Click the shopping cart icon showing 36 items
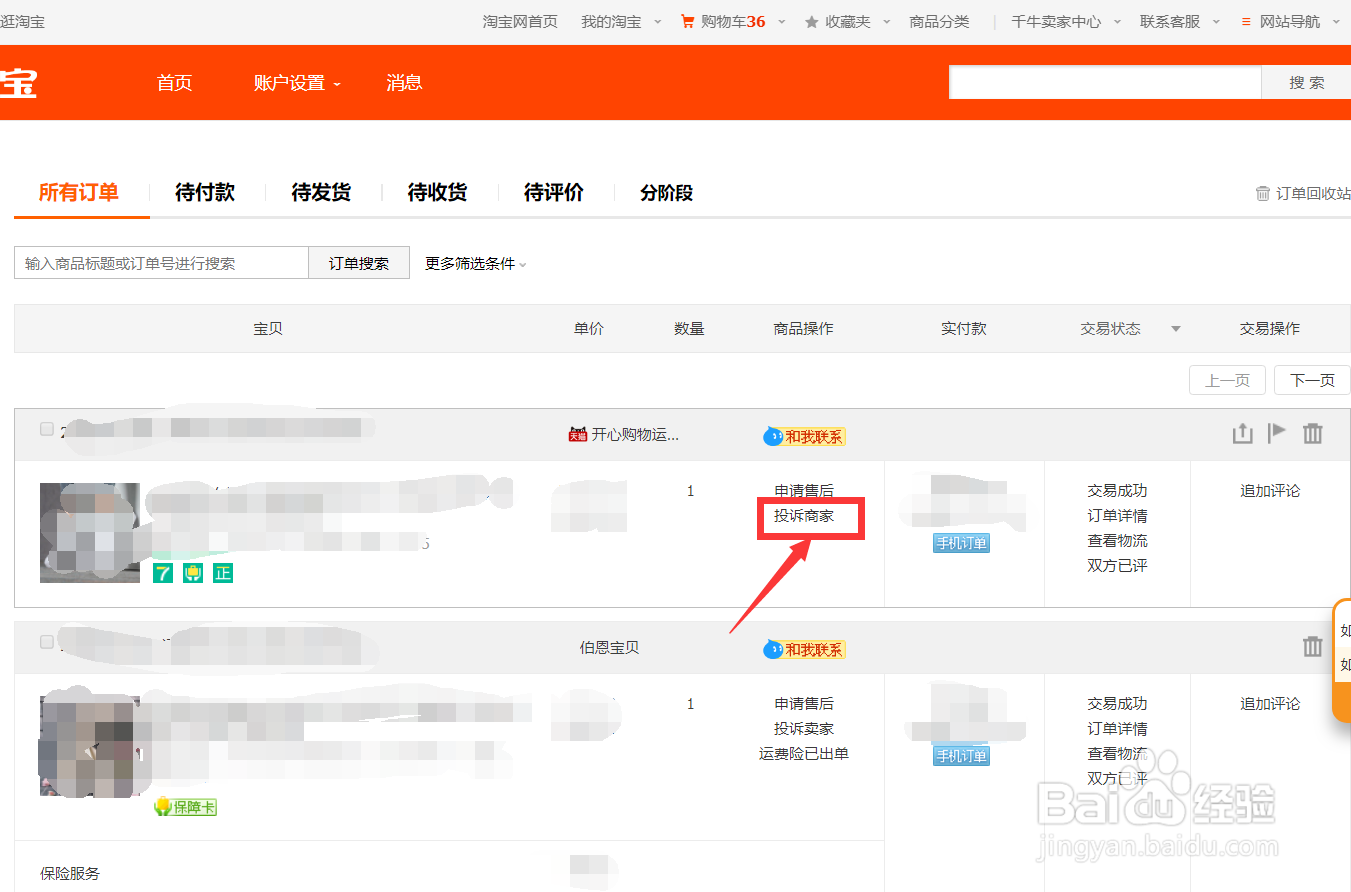This screenshot has height=892, width=1351. 689,20
